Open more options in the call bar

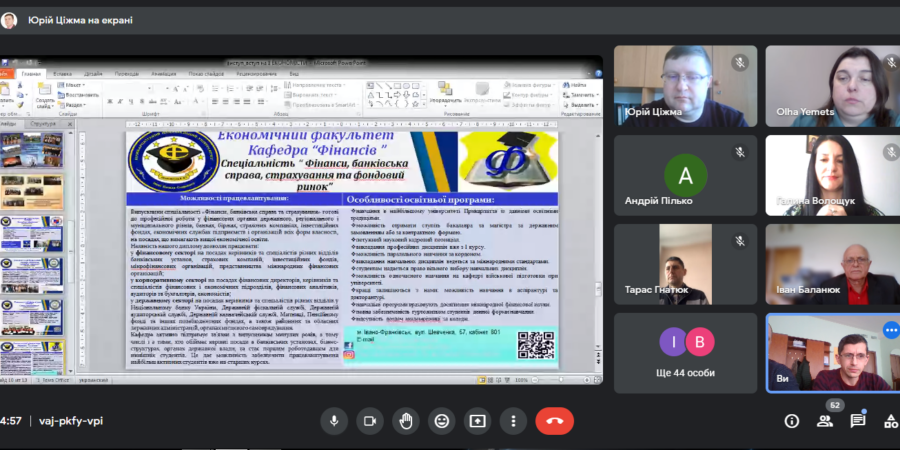(x=513, y=421)
